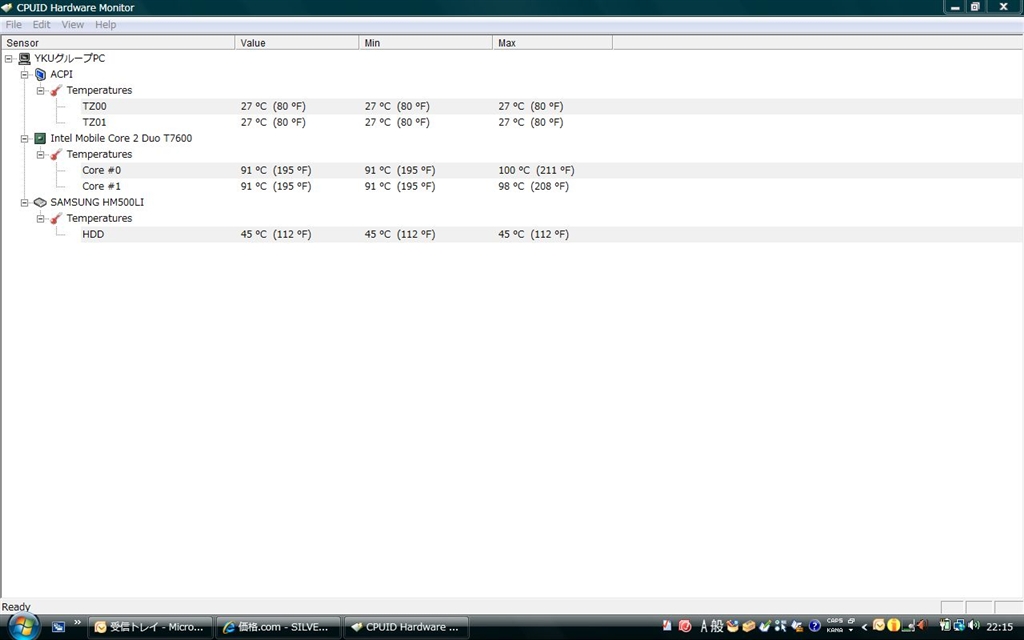
Task: Open the Help menu
Action: click(x=105, y=25)
